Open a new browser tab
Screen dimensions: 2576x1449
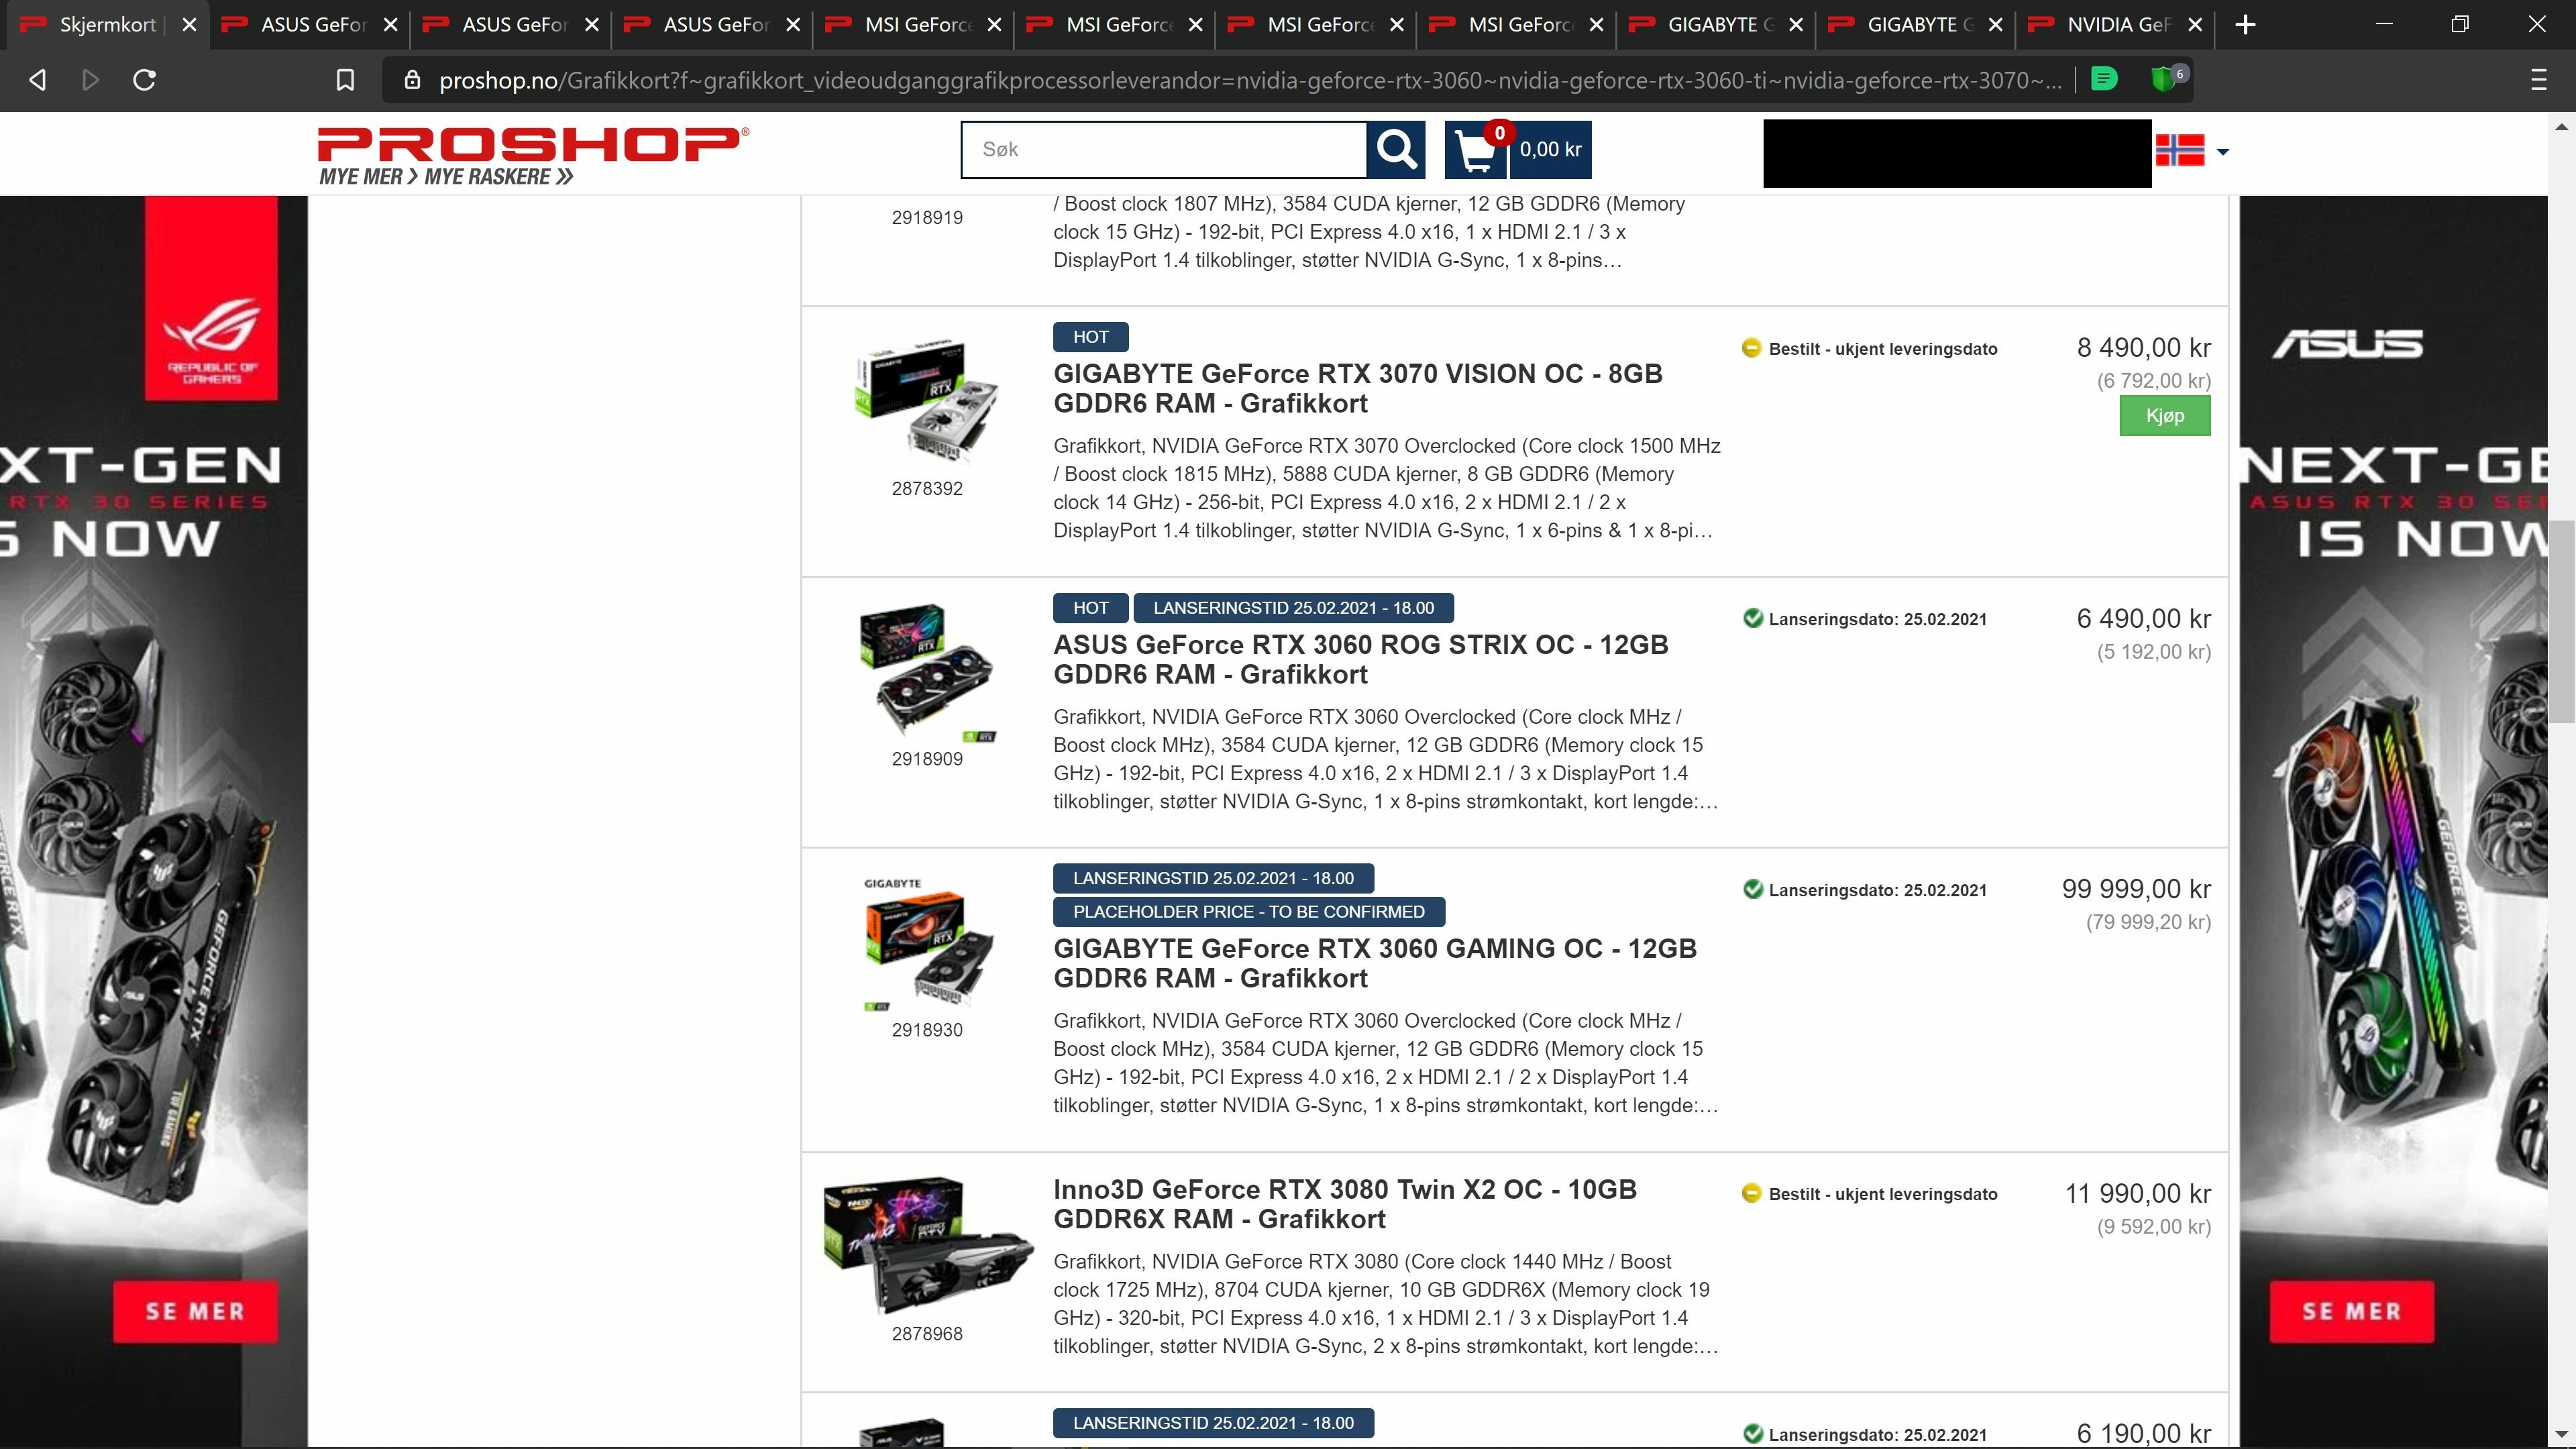pyautogui.click(x=2245, y=25)
